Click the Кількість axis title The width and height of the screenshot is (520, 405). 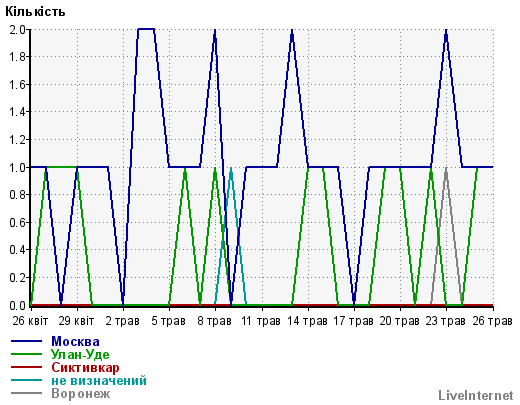point(35,12)
